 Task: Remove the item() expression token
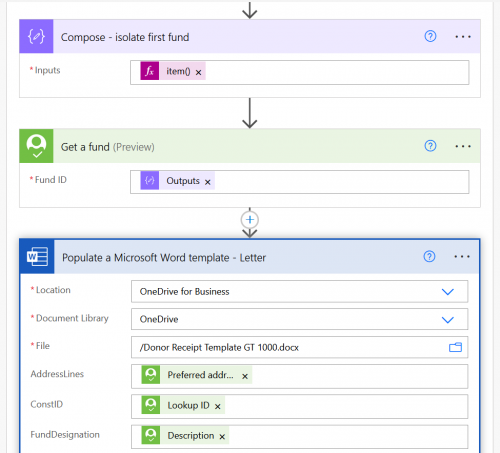198,72
